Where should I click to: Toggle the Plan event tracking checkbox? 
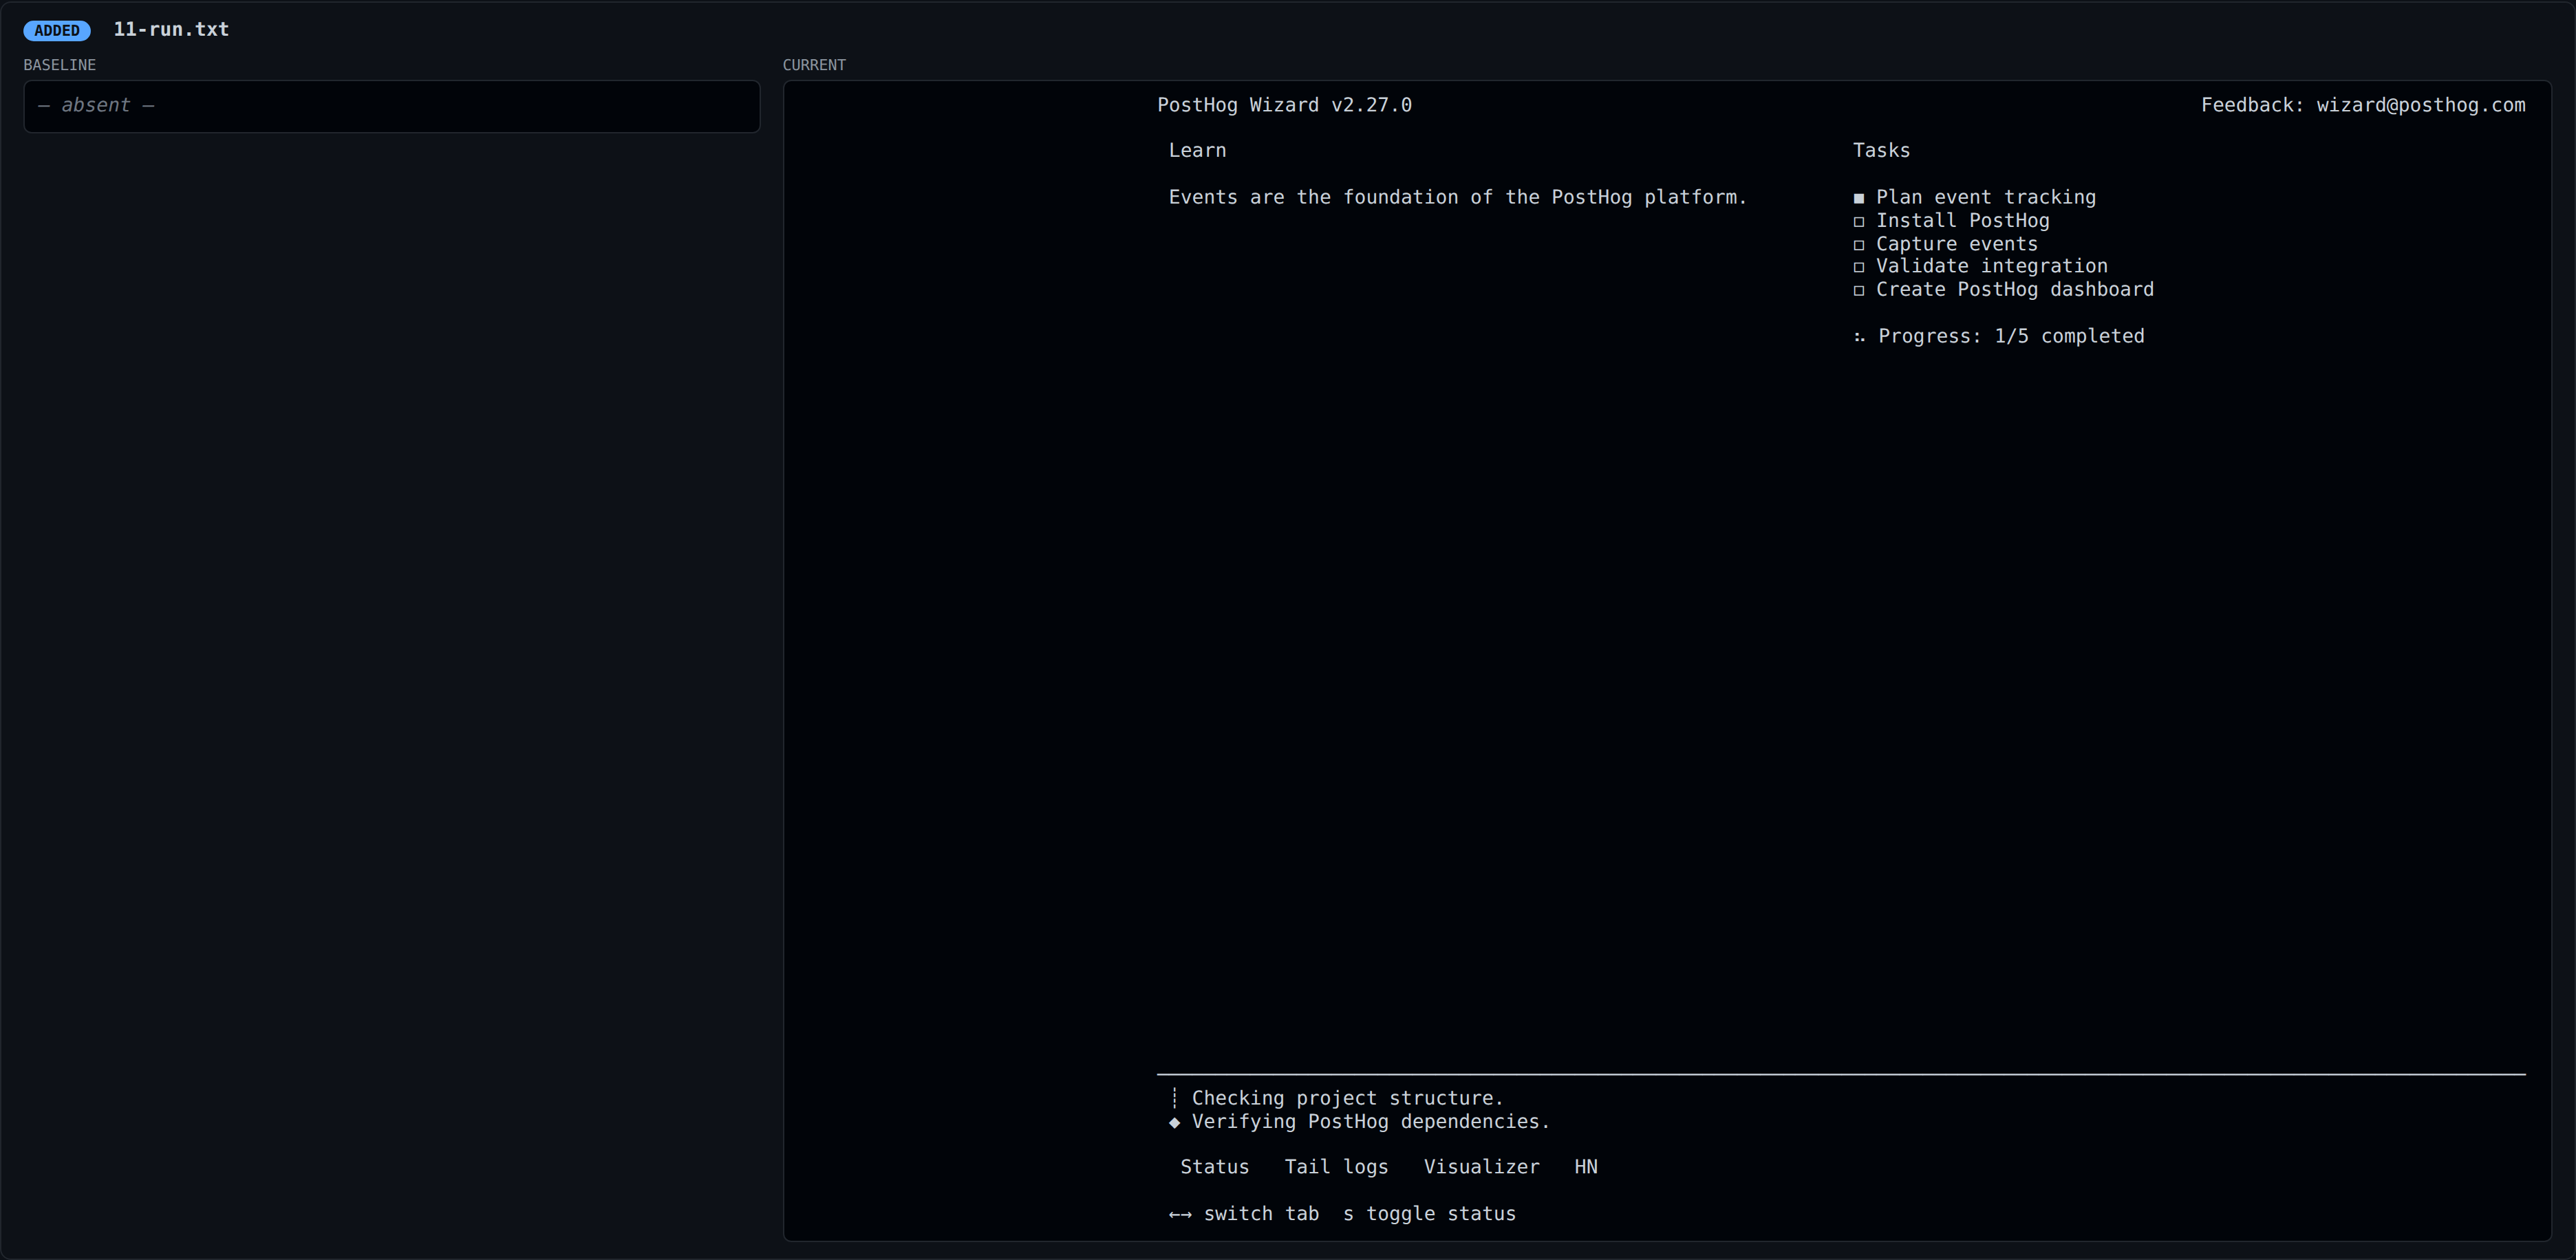point(1859,198)
